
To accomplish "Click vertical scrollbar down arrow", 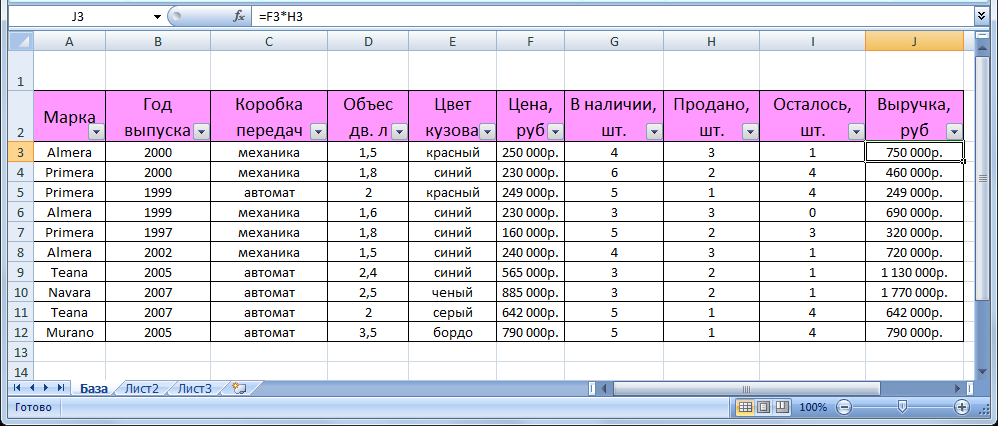I will click(982, 372).
